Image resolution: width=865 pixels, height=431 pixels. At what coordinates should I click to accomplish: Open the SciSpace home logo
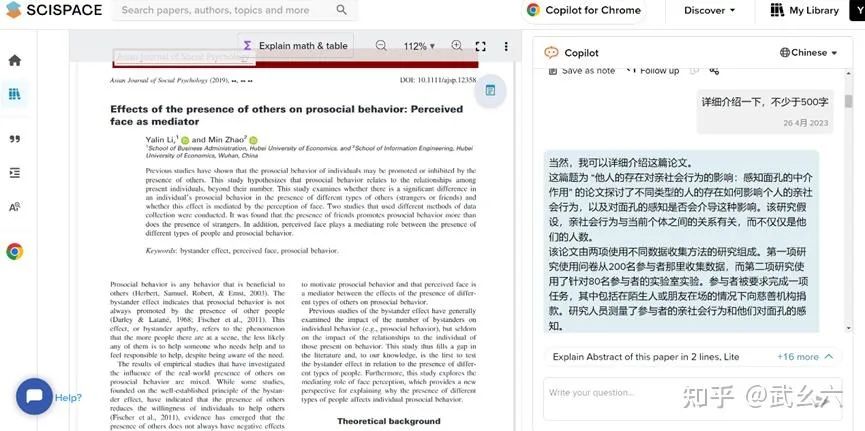coord(54,10)
